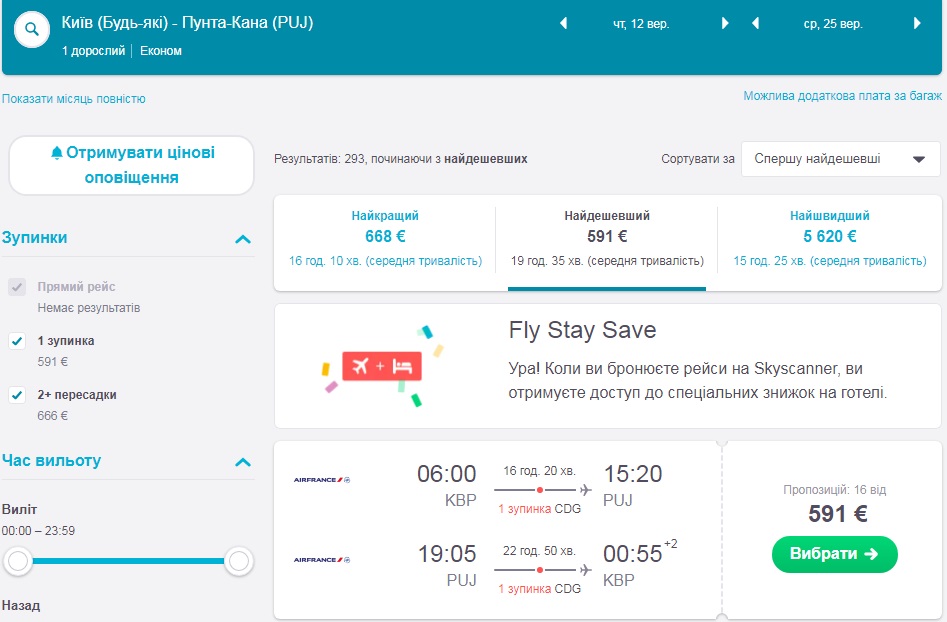Click the search magnifier icon
Image resolution: width=947 pixels, height=622 pixels.
[32, 30]
